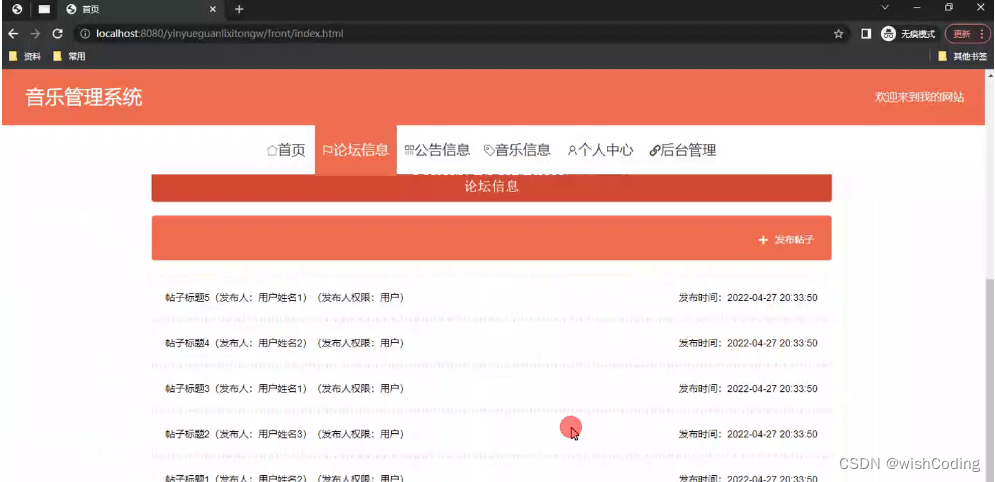Select the 首页 browser tab
Image resolution: width=995 pixels, height=482 pixels.
coord(140,10)
